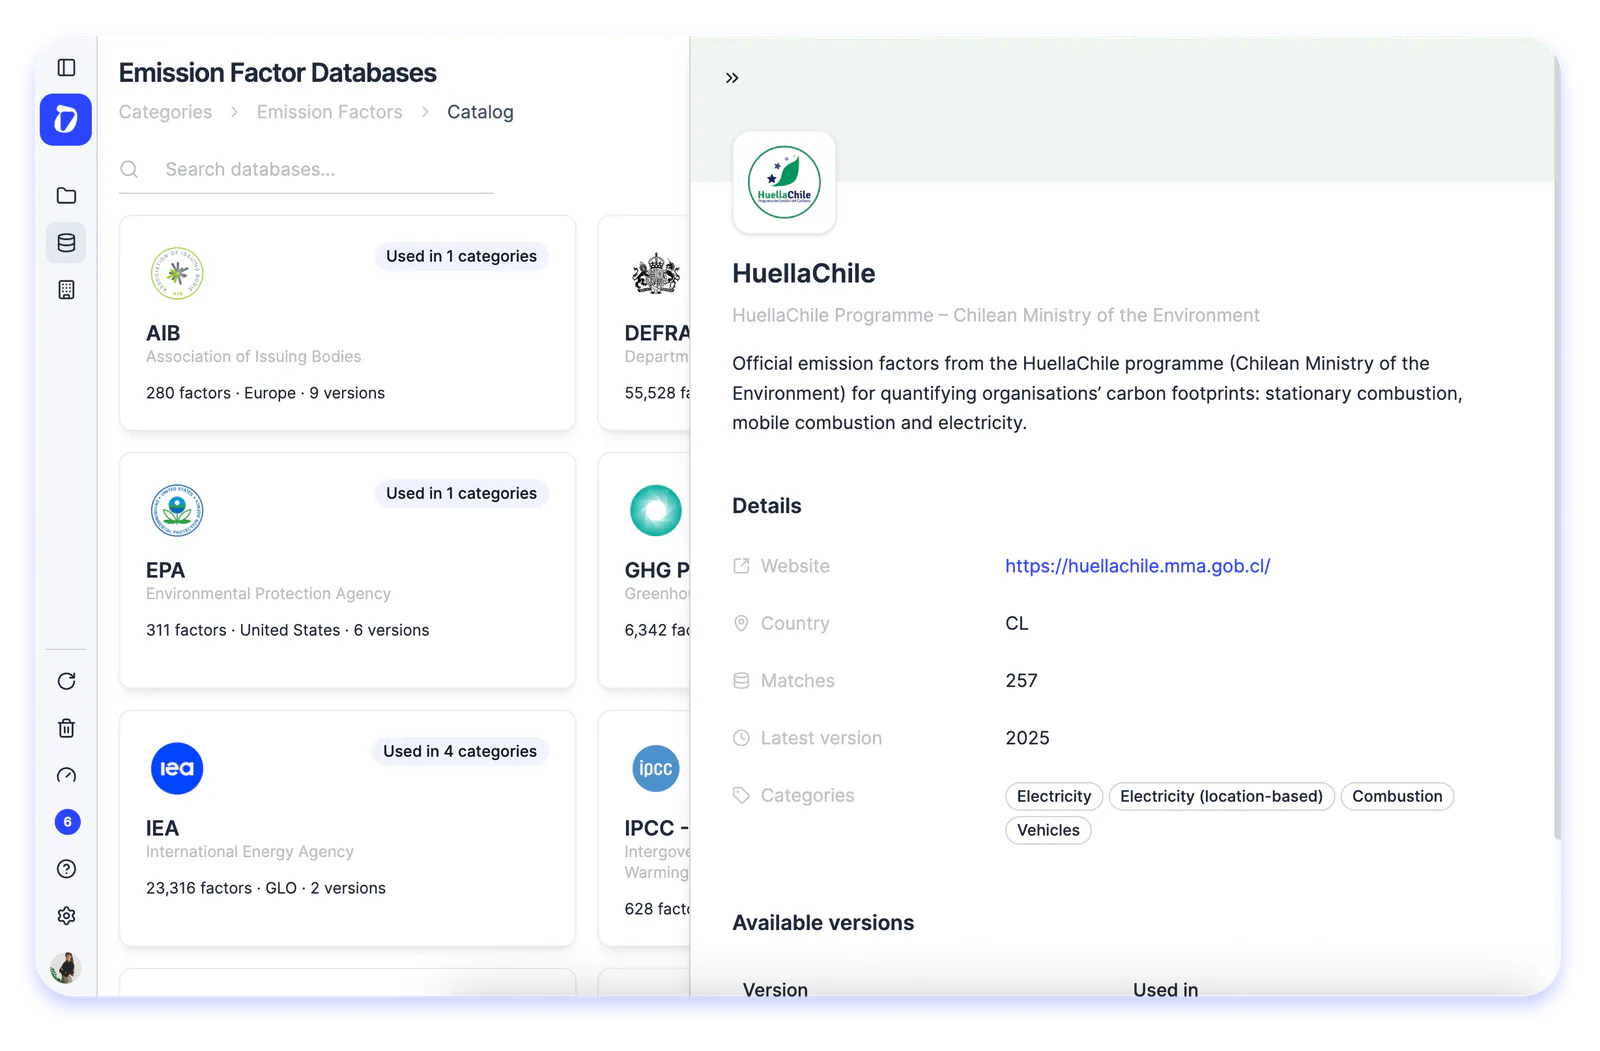Open the gauge dashboard icon

click(x=66, y=775)
